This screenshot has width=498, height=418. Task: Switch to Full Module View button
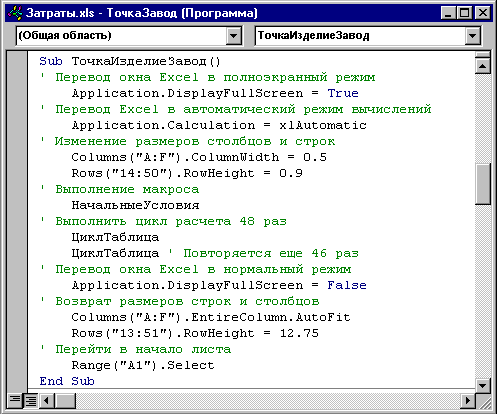pyautogui.click(x=31, y=400)
